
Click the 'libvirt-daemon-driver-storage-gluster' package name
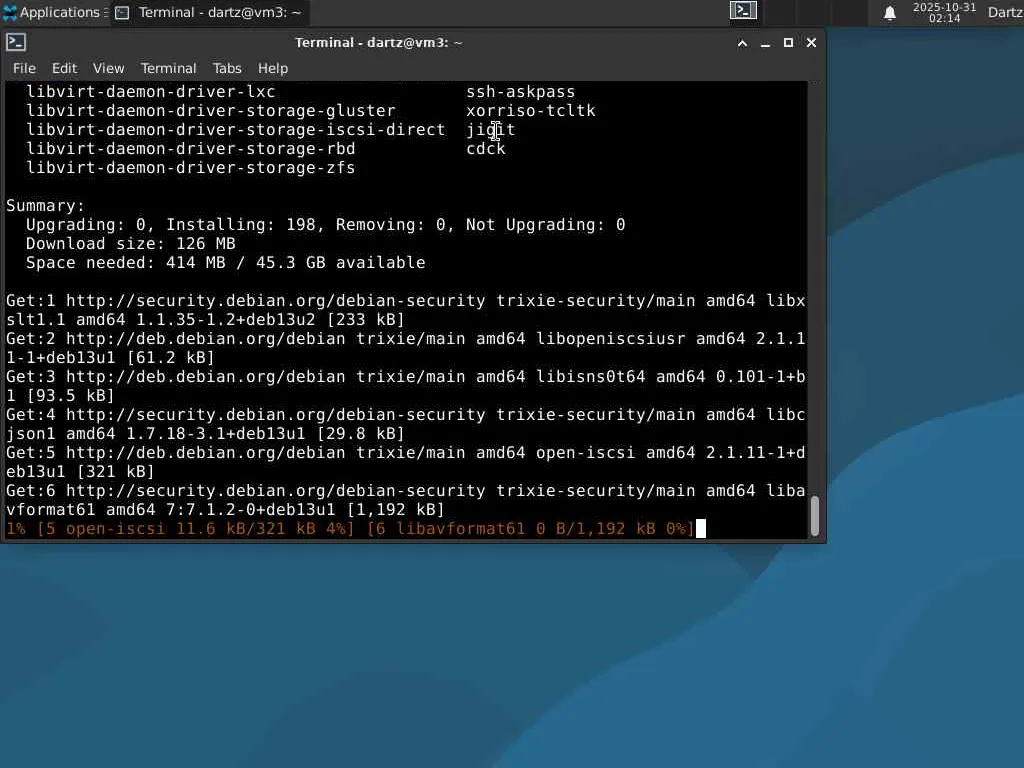211,110
